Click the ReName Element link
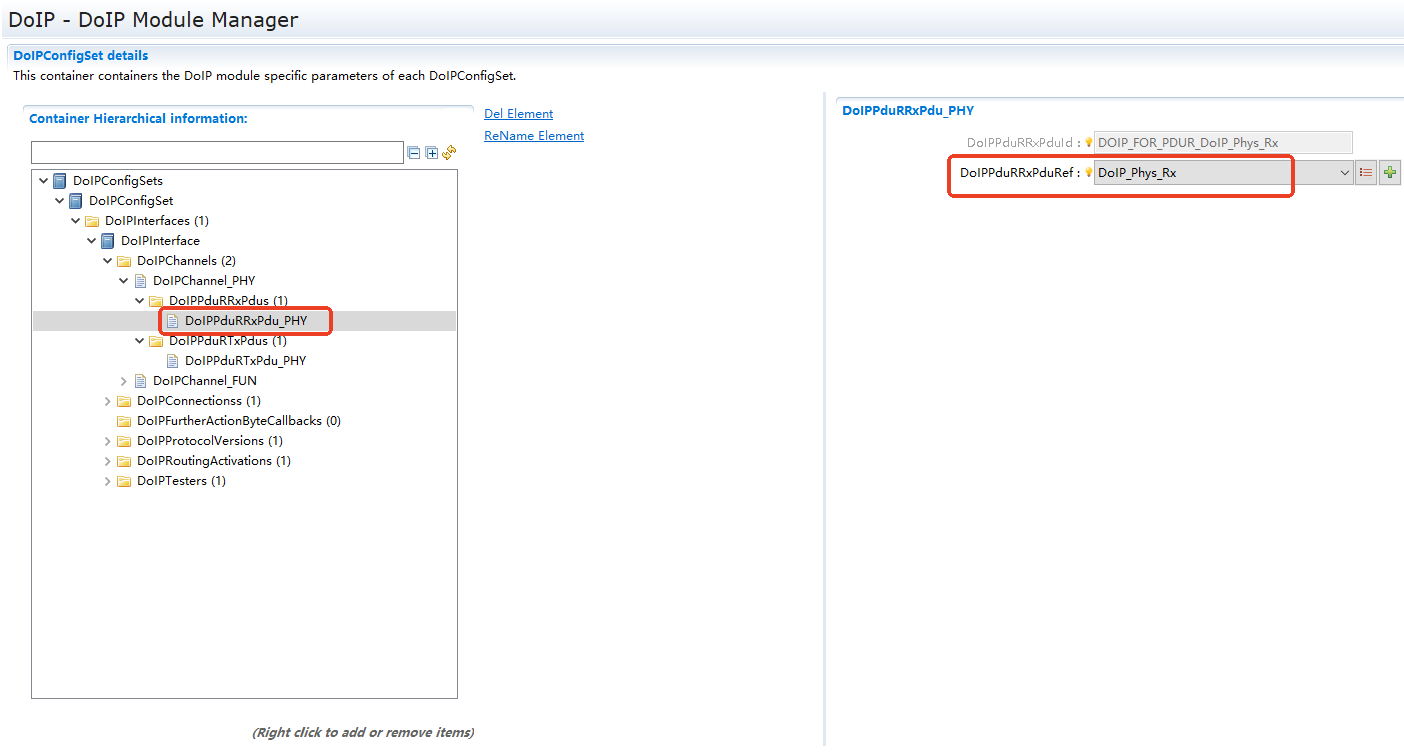 534,136
